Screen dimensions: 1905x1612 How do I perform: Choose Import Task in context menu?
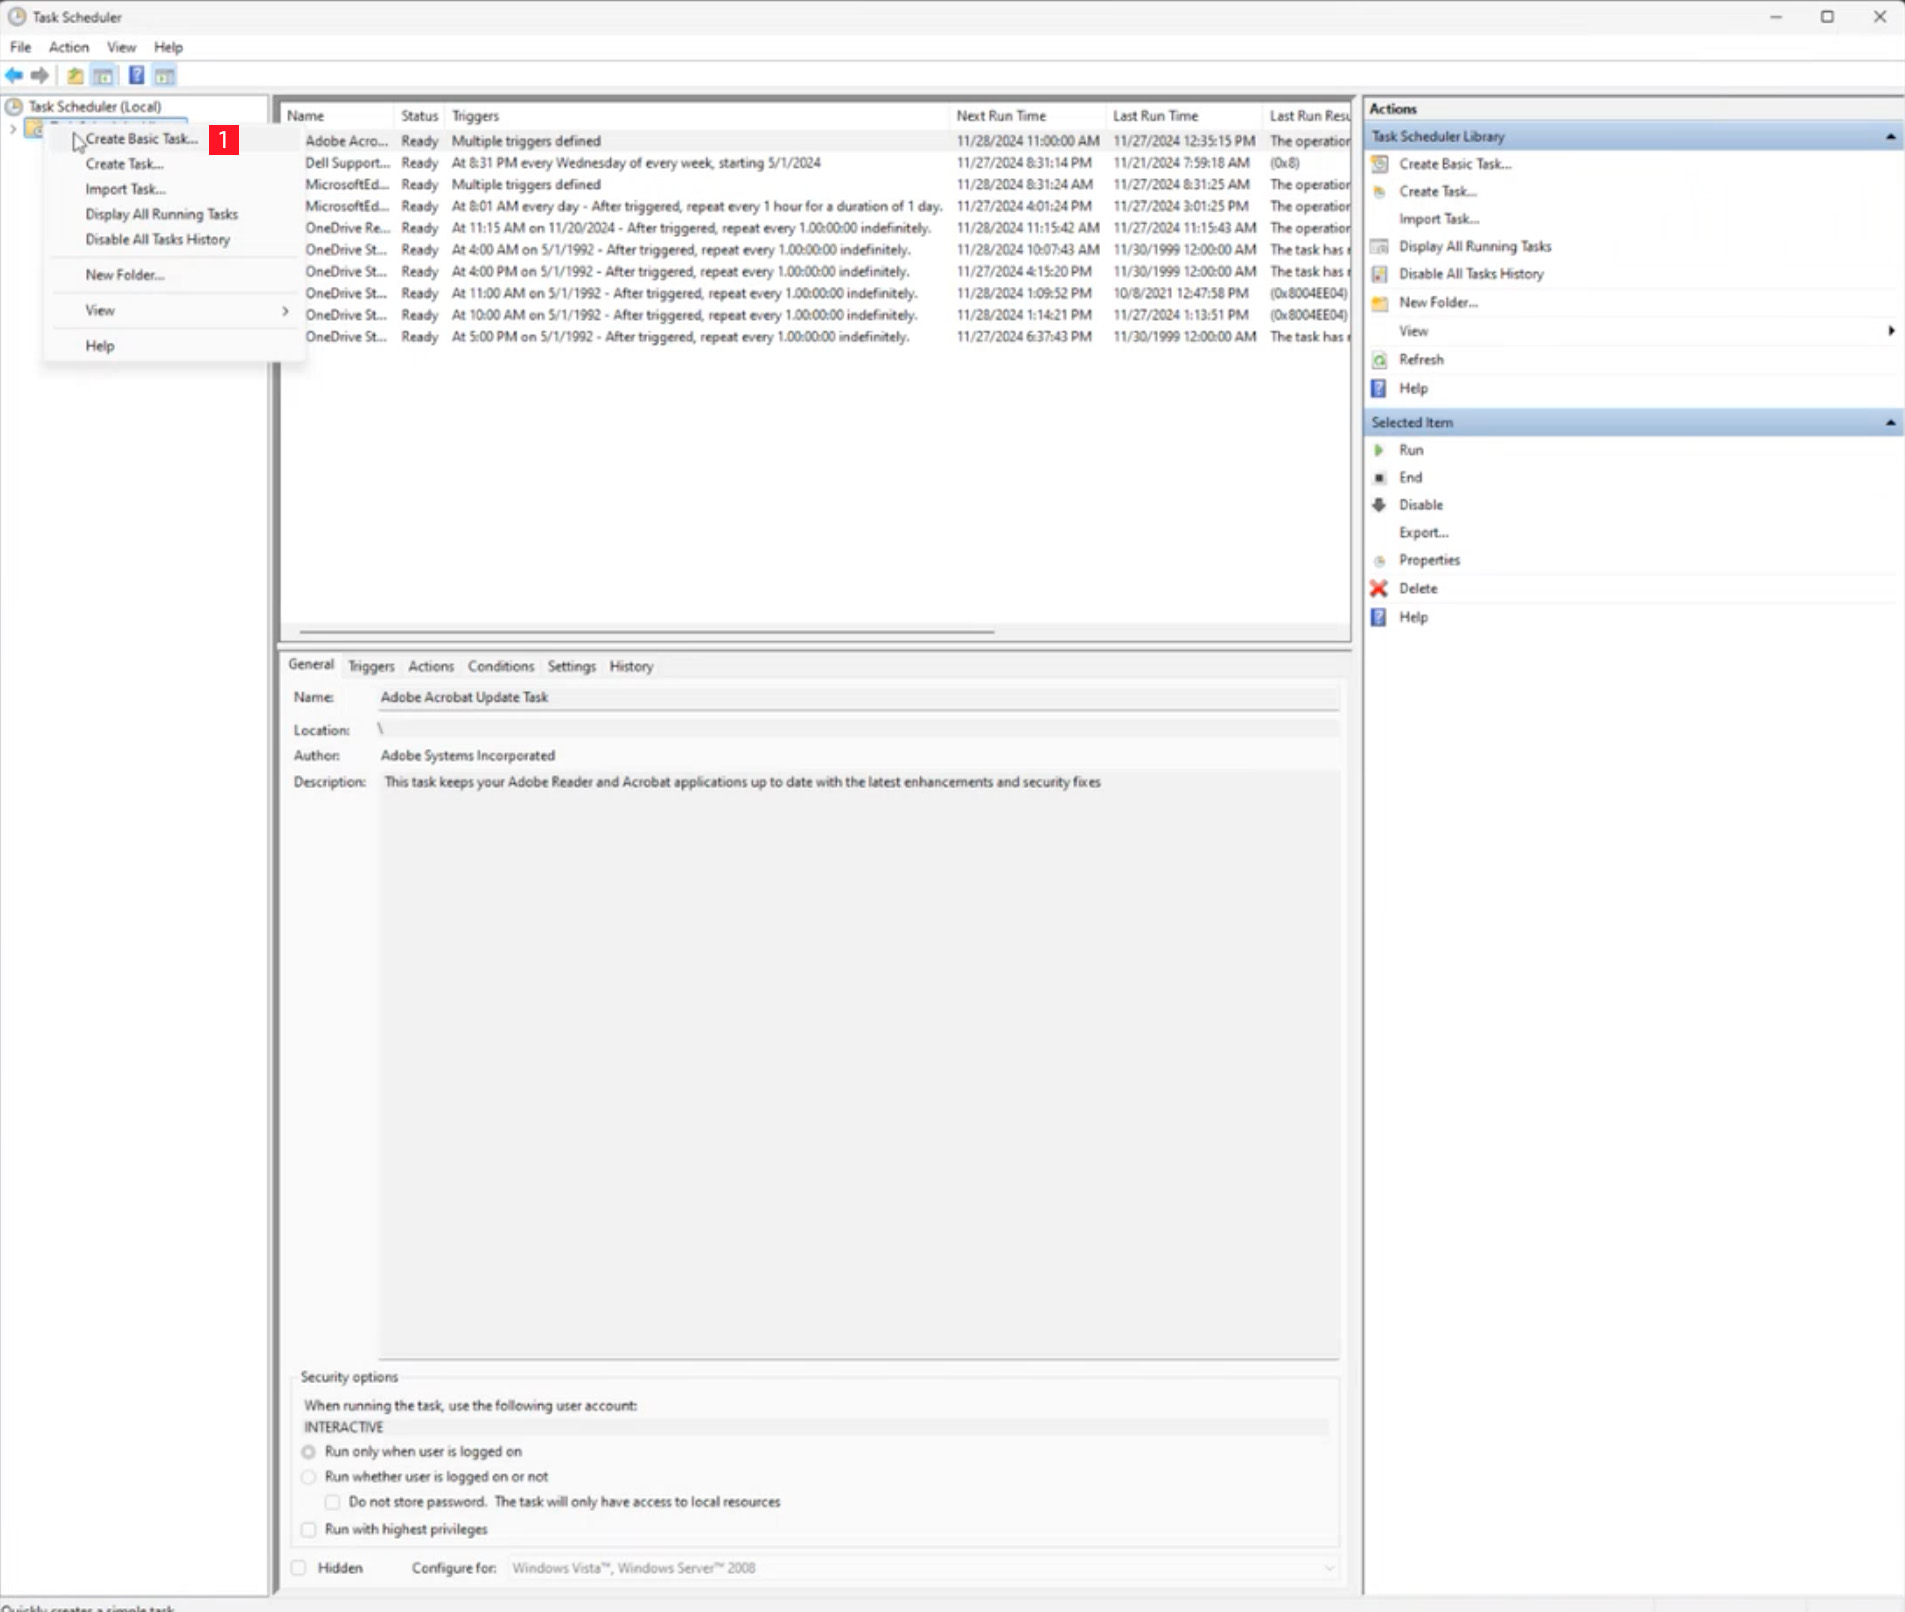[x=125, y=189]
